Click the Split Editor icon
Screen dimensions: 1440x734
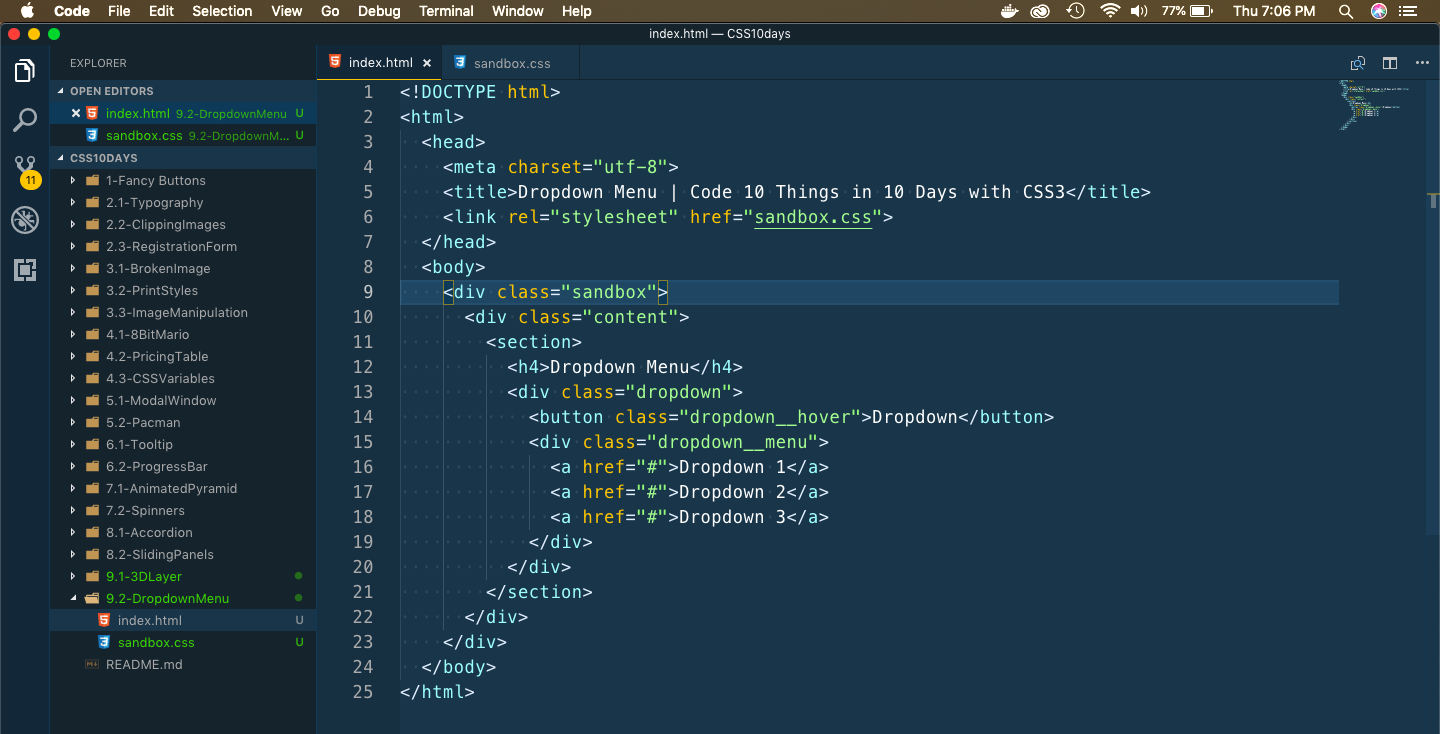(1390, 63)
